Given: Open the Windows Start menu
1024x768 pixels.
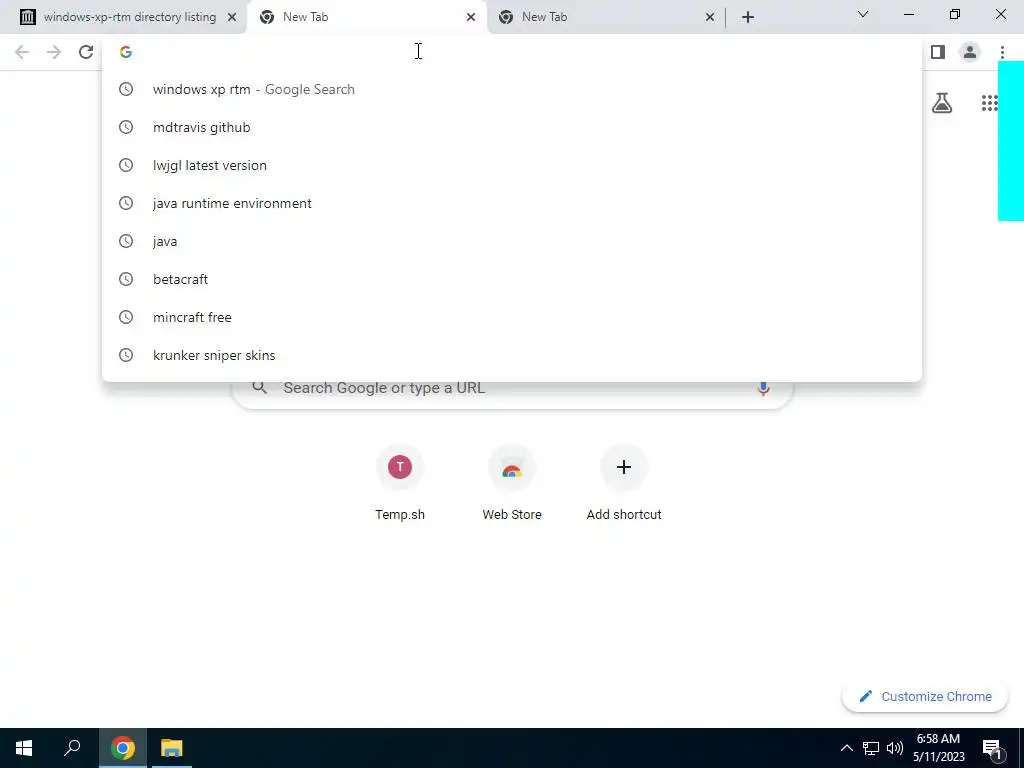Looking at the screenshot, I should pos(24,748).
